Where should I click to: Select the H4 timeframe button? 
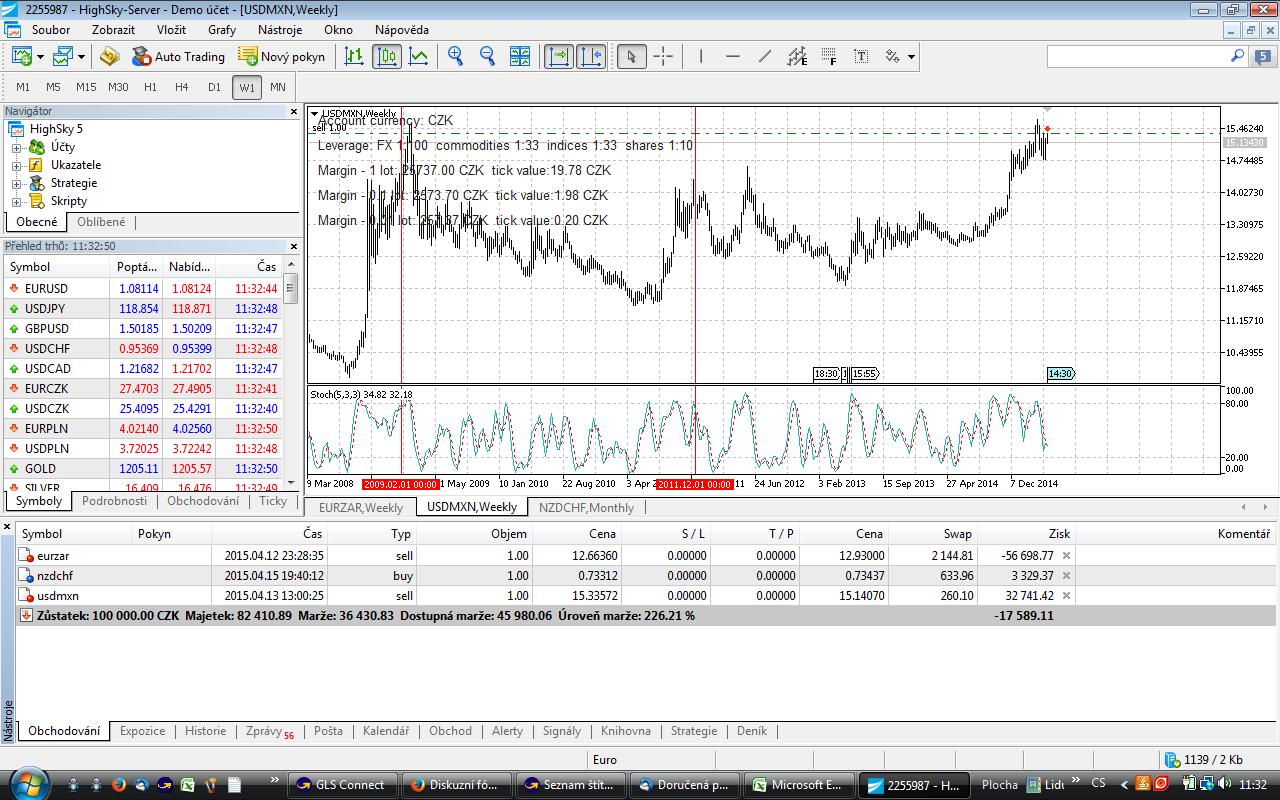click(x=182, y=87)
